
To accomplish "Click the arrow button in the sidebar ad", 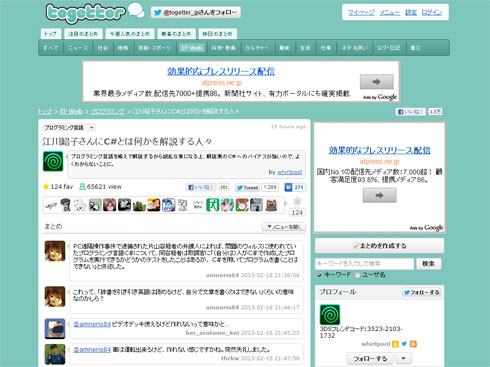I will [380, 195].
